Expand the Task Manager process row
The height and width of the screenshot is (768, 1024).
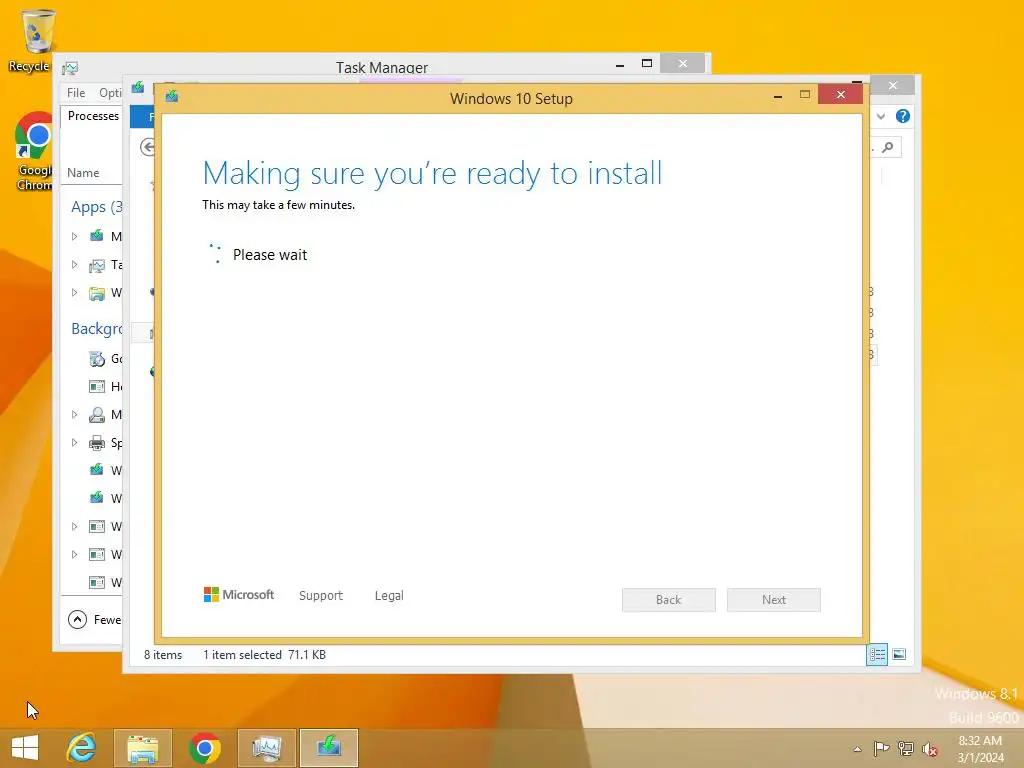pos(74,264)
